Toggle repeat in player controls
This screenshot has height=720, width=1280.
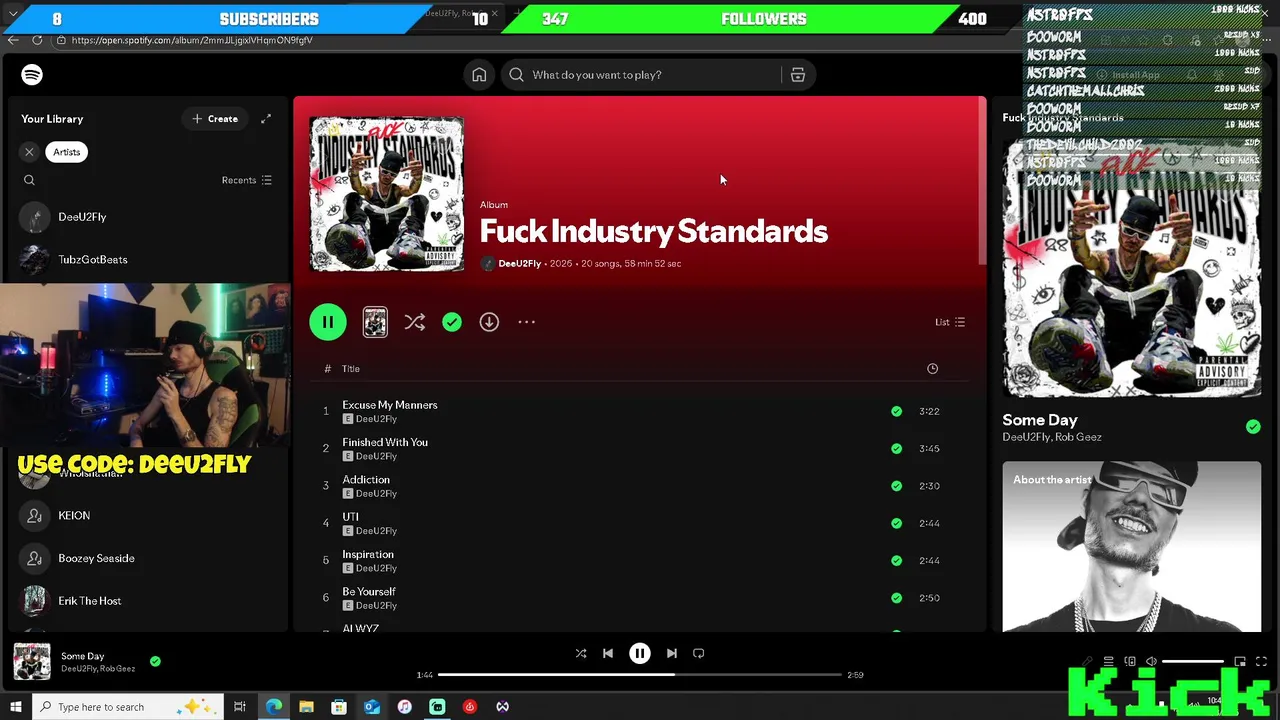(x=699, y=654)
